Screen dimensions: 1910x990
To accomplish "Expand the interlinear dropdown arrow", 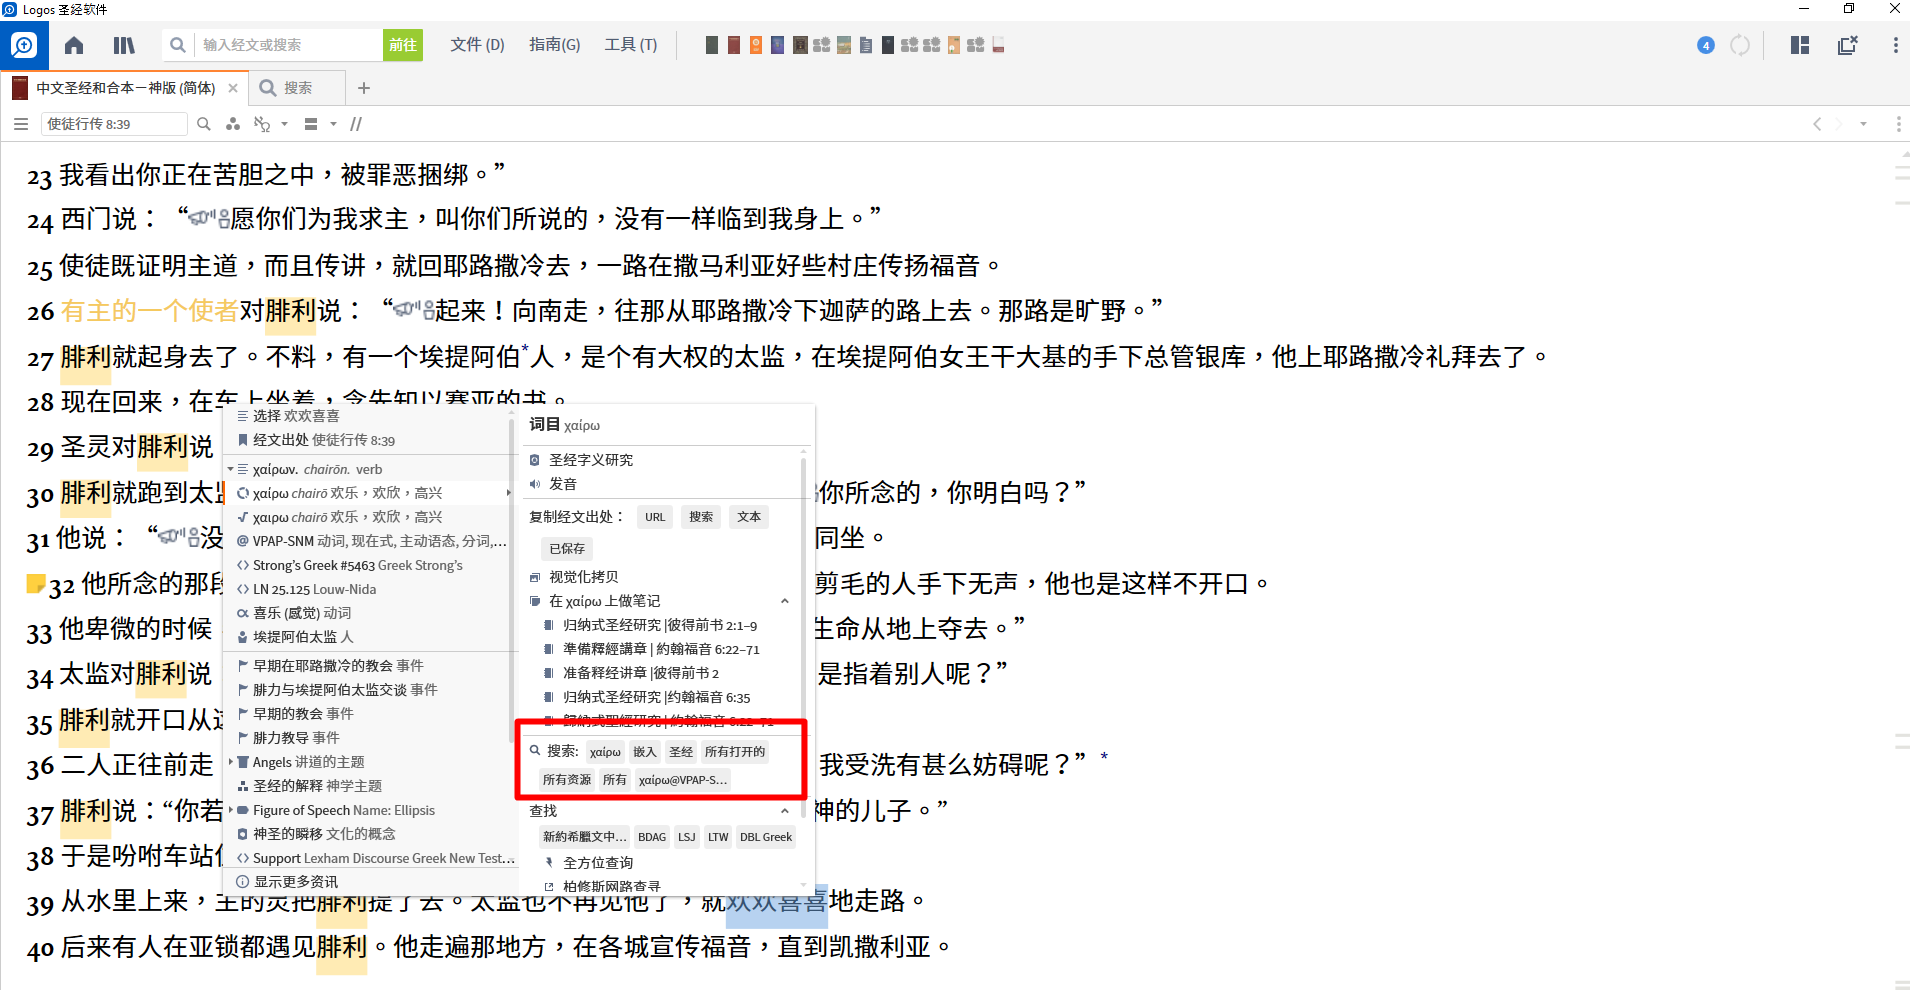I will (285, 124).
